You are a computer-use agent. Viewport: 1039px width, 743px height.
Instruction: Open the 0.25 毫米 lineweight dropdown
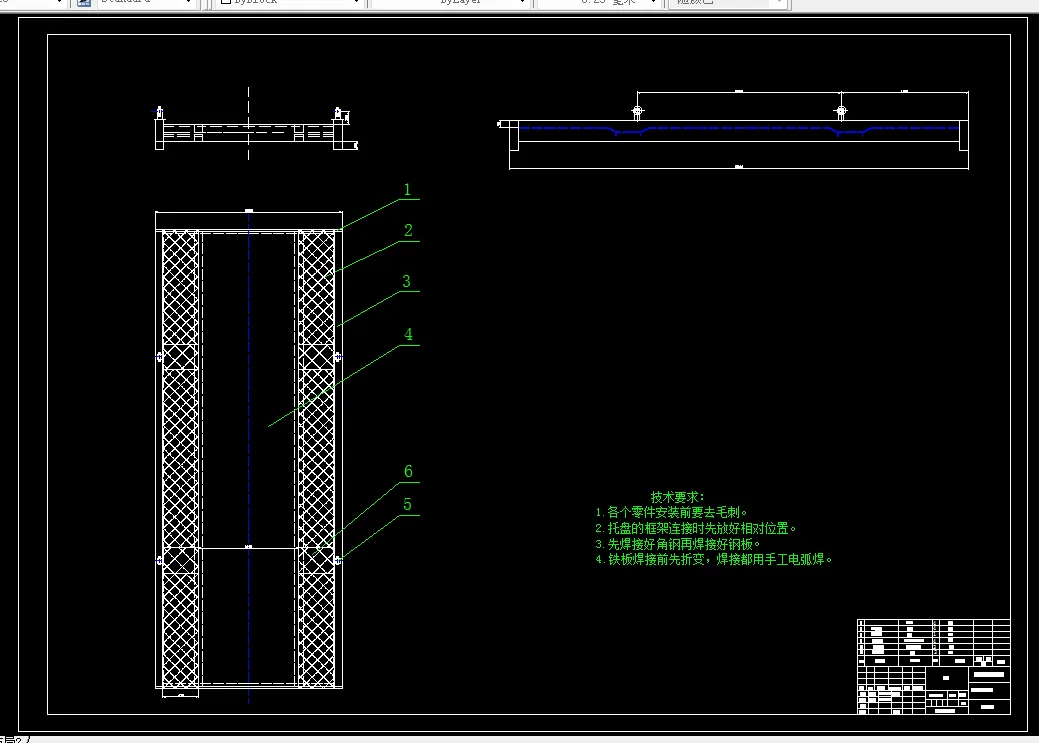[x=600, y=3]
